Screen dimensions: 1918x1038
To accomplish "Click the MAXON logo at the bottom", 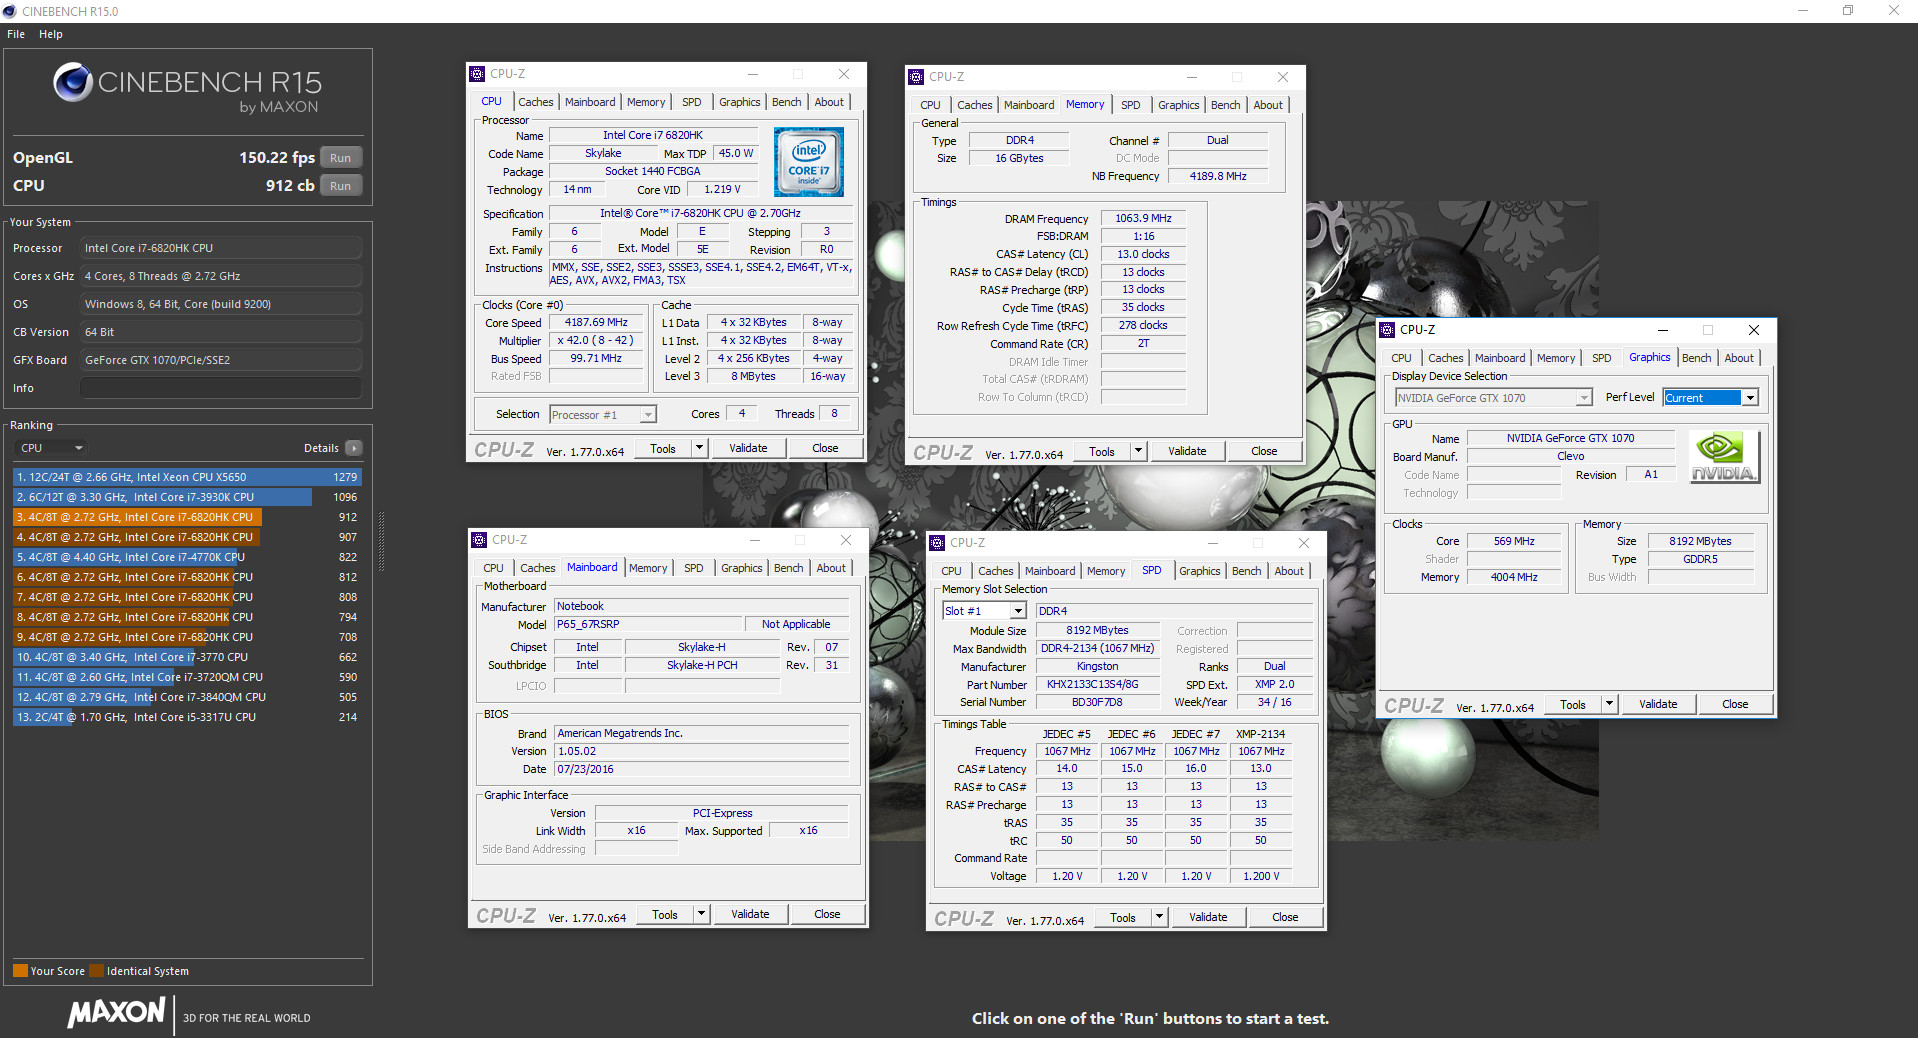I will pos(116,1012).
